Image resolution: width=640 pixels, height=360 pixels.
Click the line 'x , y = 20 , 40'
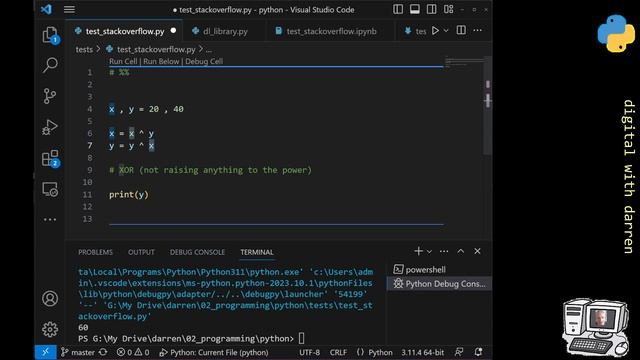pos(146,109)
